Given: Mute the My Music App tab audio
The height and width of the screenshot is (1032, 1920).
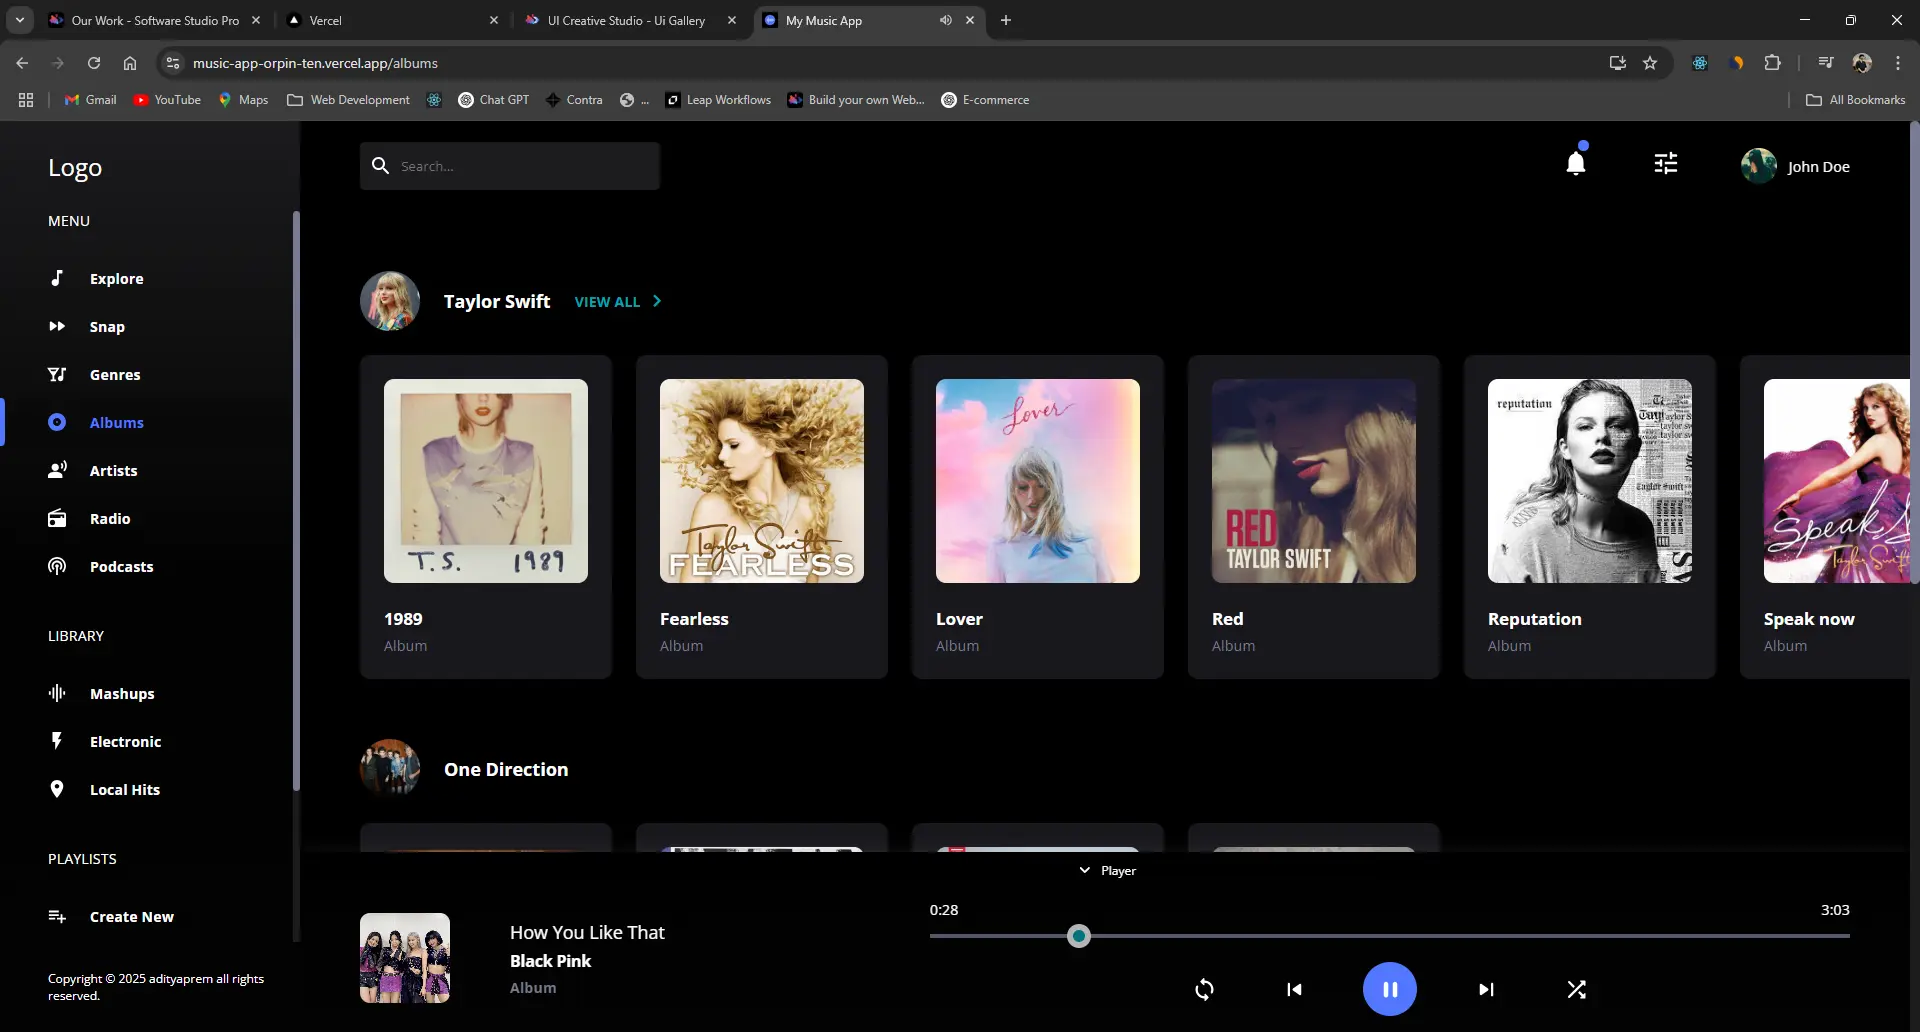Looking at the screenshot, I should click(945, 20).
